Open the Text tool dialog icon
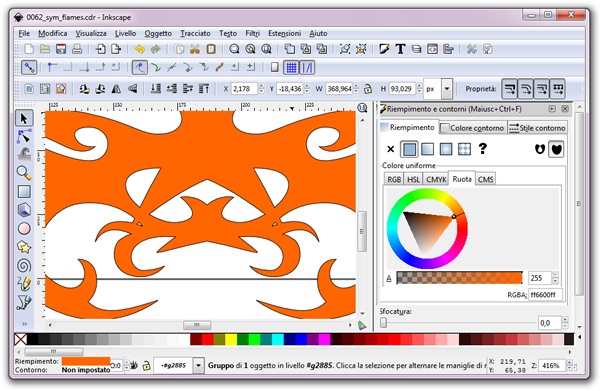Viewport: 600px width, 391px height. point(400,49)
